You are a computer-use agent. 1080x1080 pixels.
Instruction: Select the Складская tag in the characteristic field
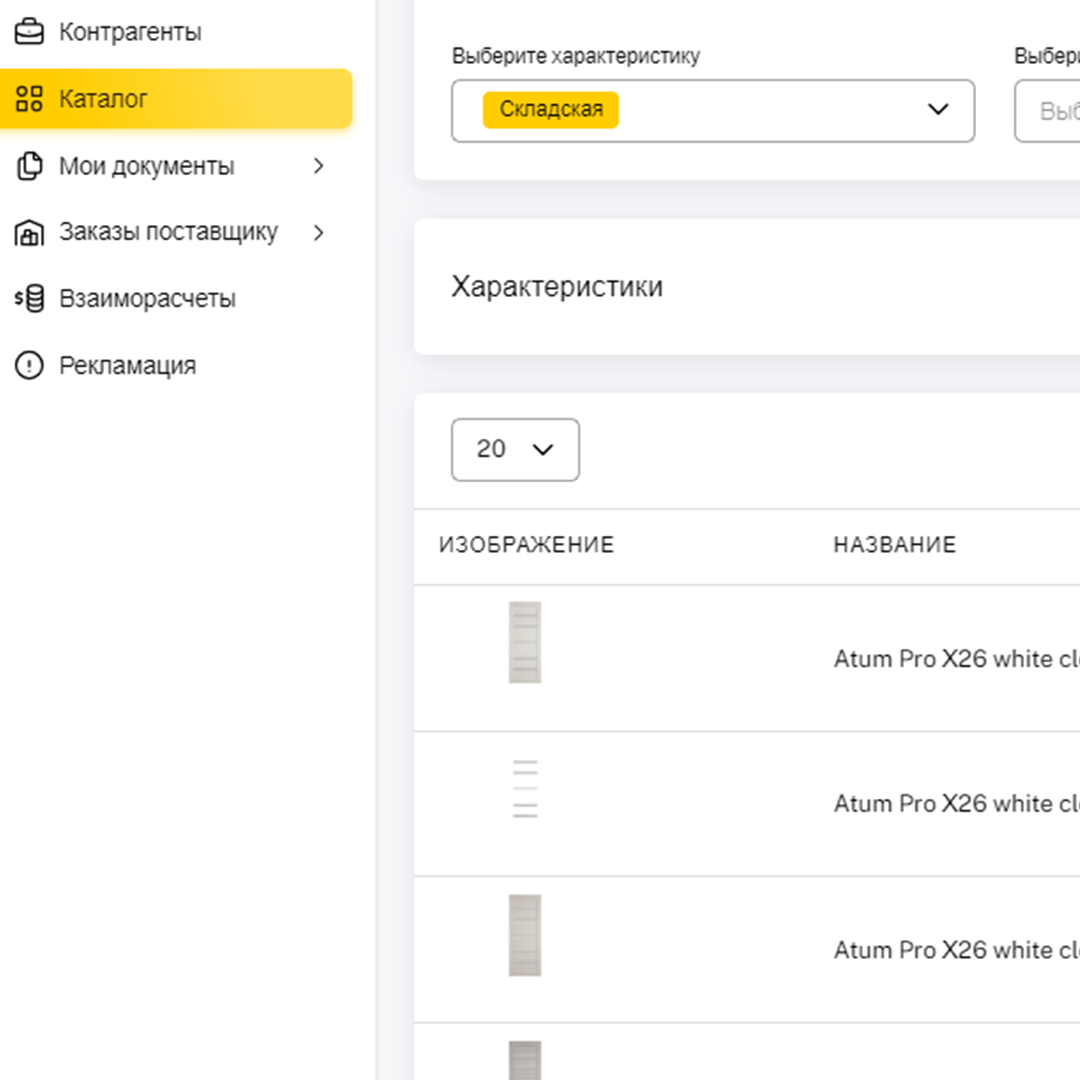coord(551,110)
